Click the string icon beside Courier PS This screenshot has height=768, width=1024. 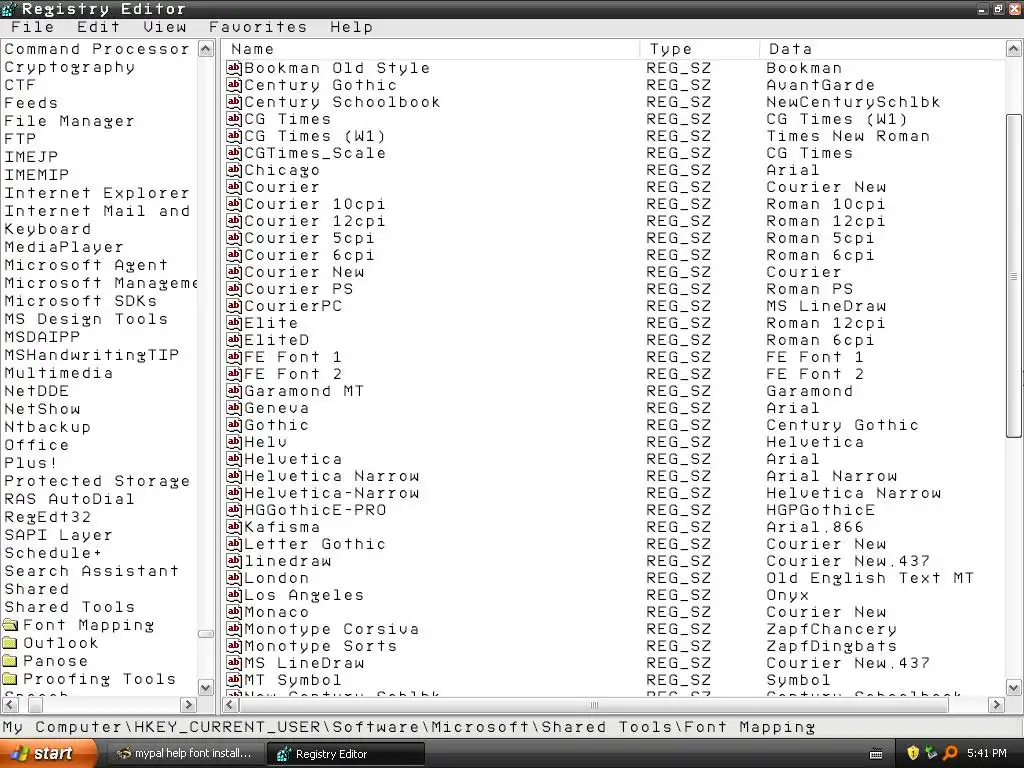(234, 288)
